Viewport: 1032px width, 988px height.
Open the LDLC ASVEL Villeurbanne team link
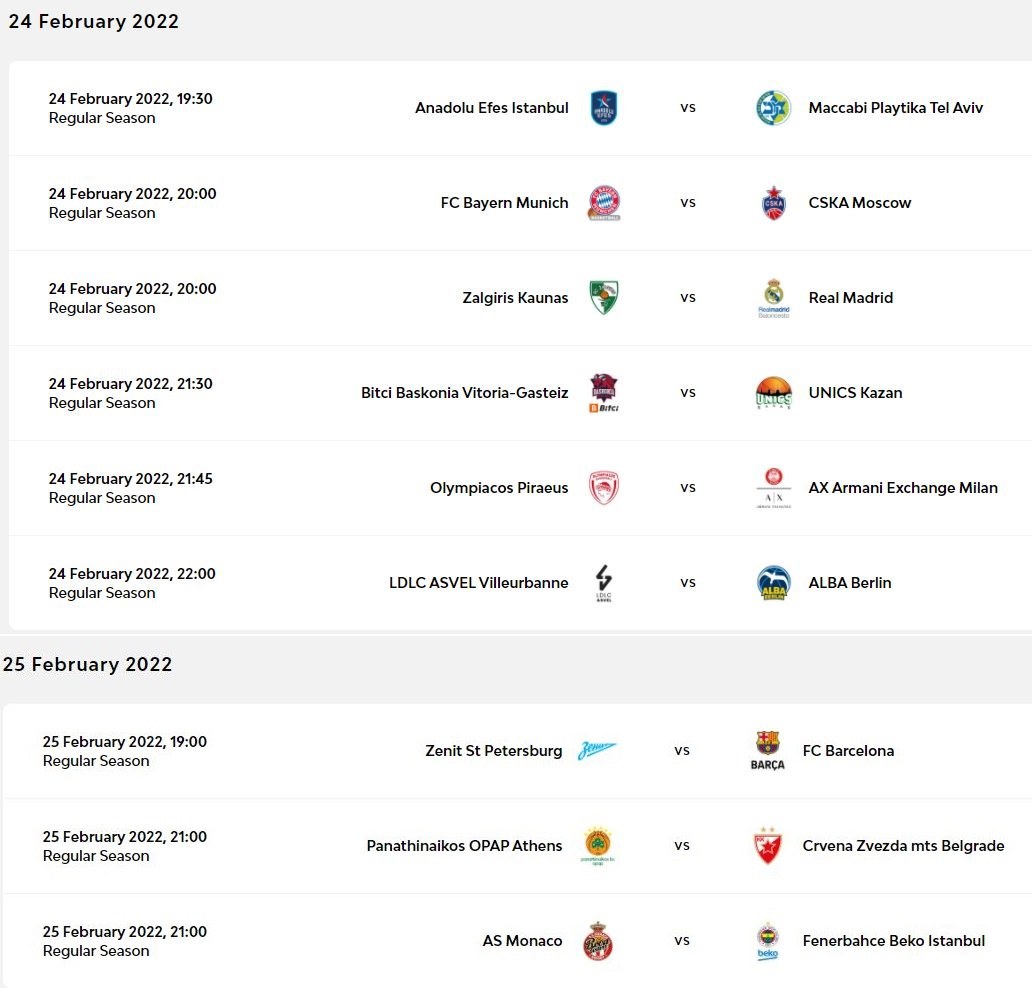pos(478,583)
